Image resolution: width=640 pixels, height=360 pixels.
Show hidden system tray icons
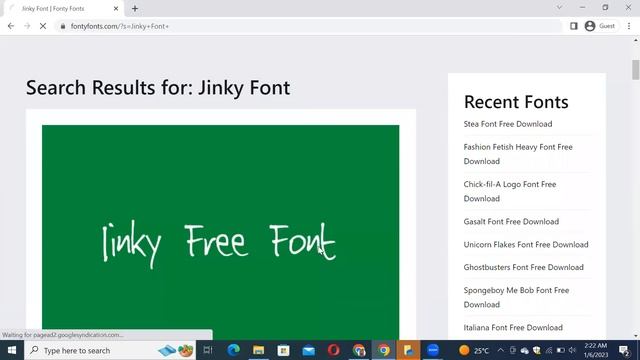tap(501, 350)
